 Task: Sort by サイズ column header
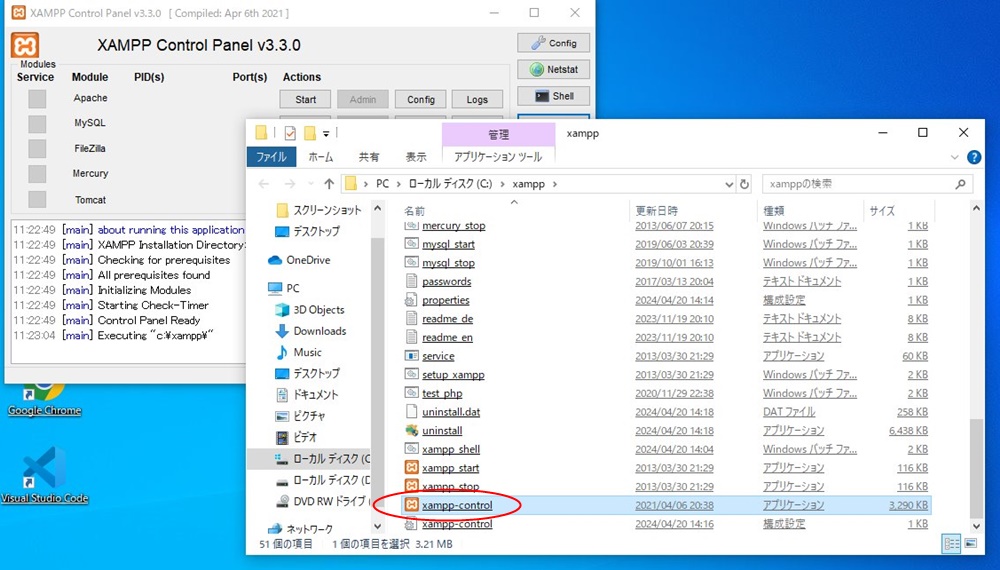pyautogui.click(x=883, y=210)
